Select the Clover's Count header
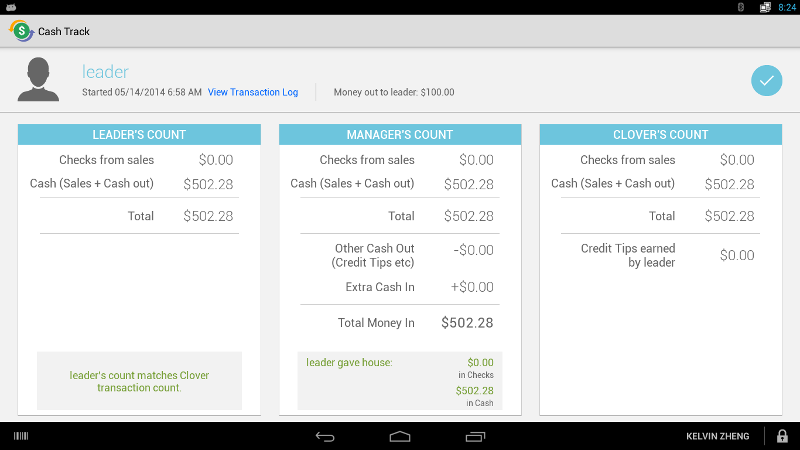Screen dimensions: 800x450 661,135
